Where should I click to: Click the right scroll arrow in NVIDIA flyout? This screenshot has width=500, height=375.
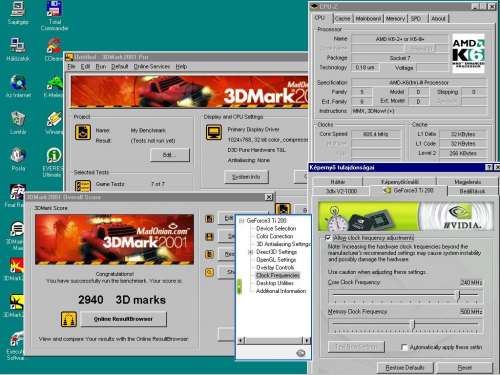click(x=307, y=340)
